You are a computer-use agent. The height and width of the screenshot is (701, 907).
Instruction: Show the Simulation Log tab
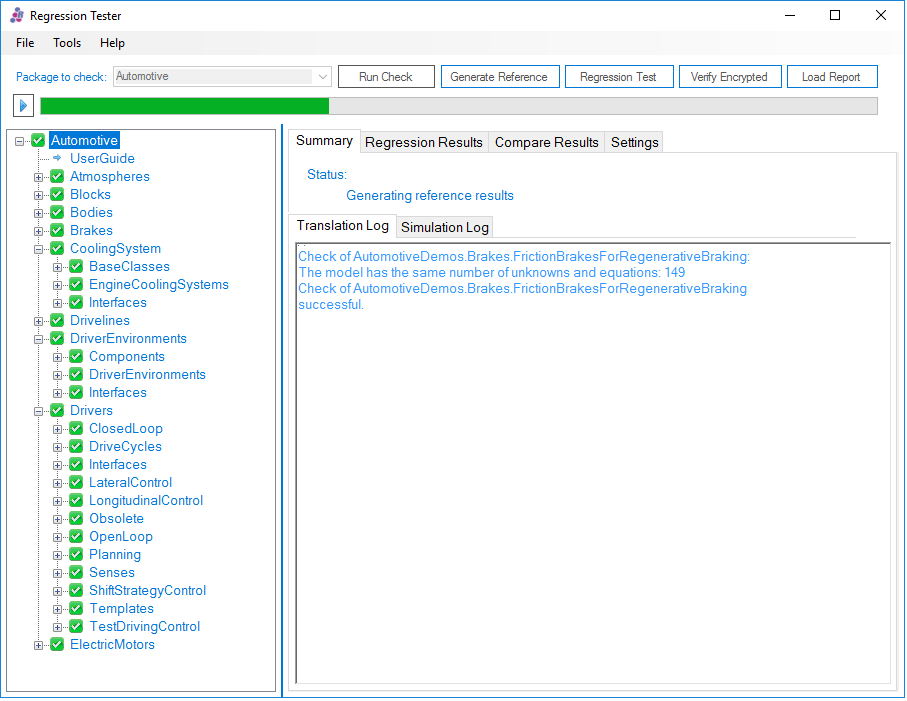pos(445,227)
